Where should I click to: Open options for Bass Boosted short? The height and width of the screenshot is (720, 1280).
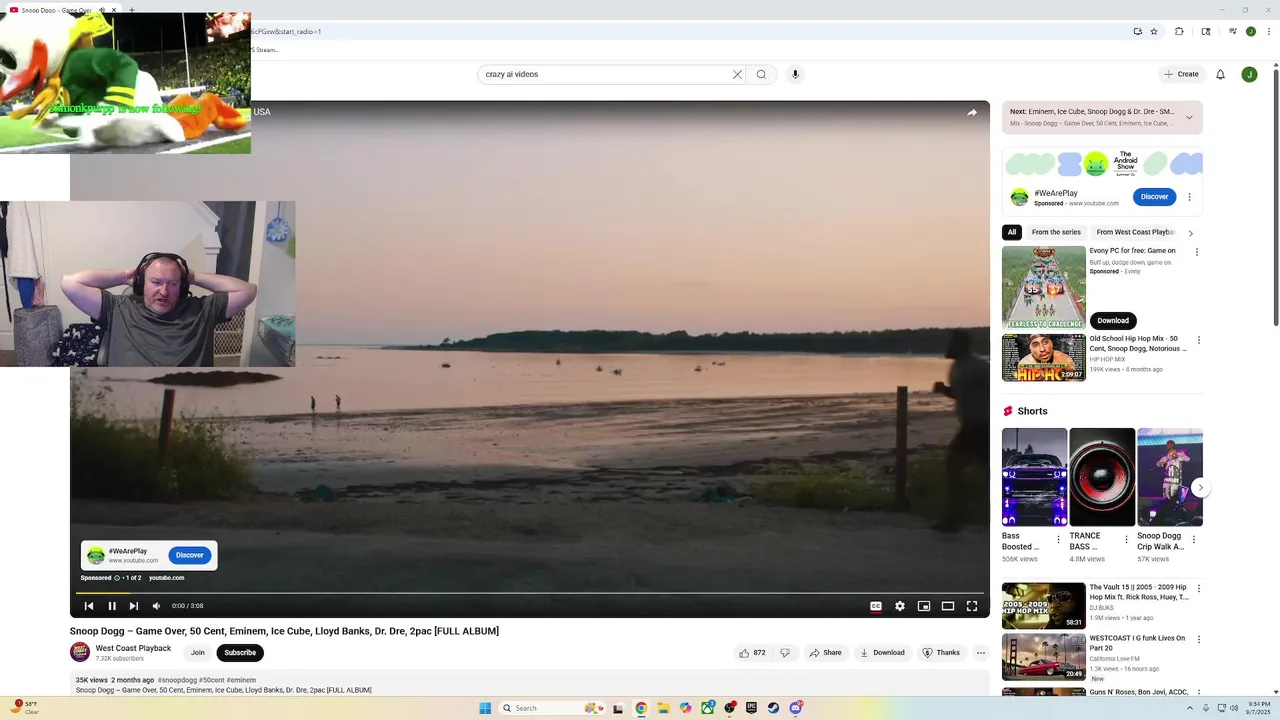coord(1059,540)
